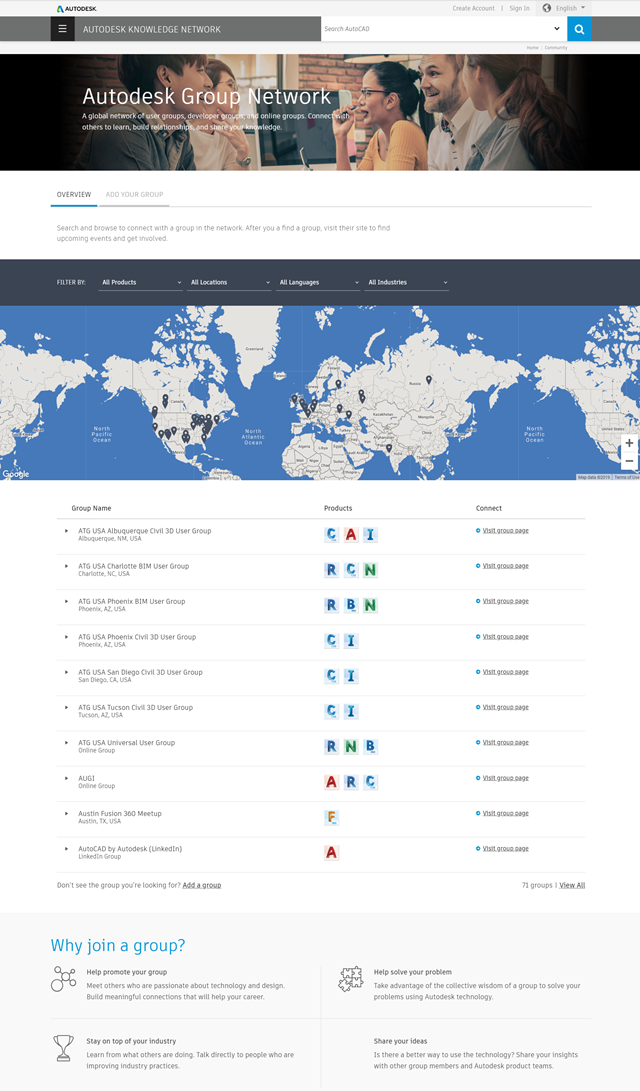The width and height of the screenshot is (640, 1091).
Task: Click the Autodesk logo
Action: coord(77,8)
